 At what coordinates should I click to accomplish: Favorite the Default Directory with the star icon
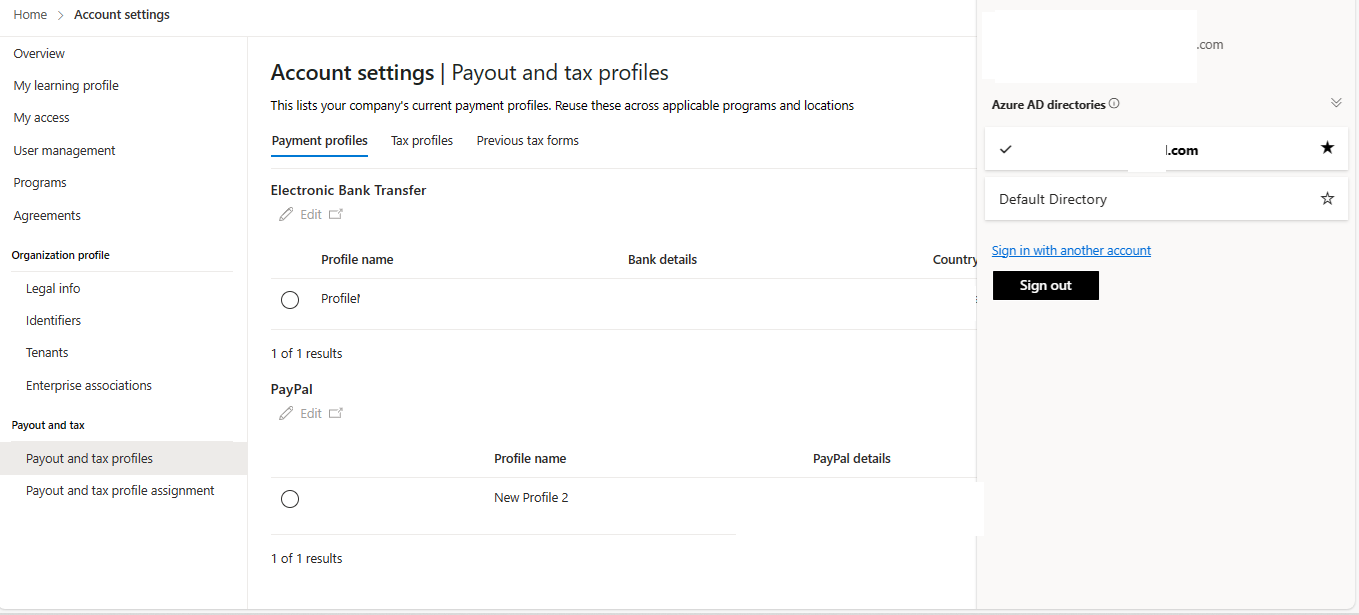(1327, 198)
